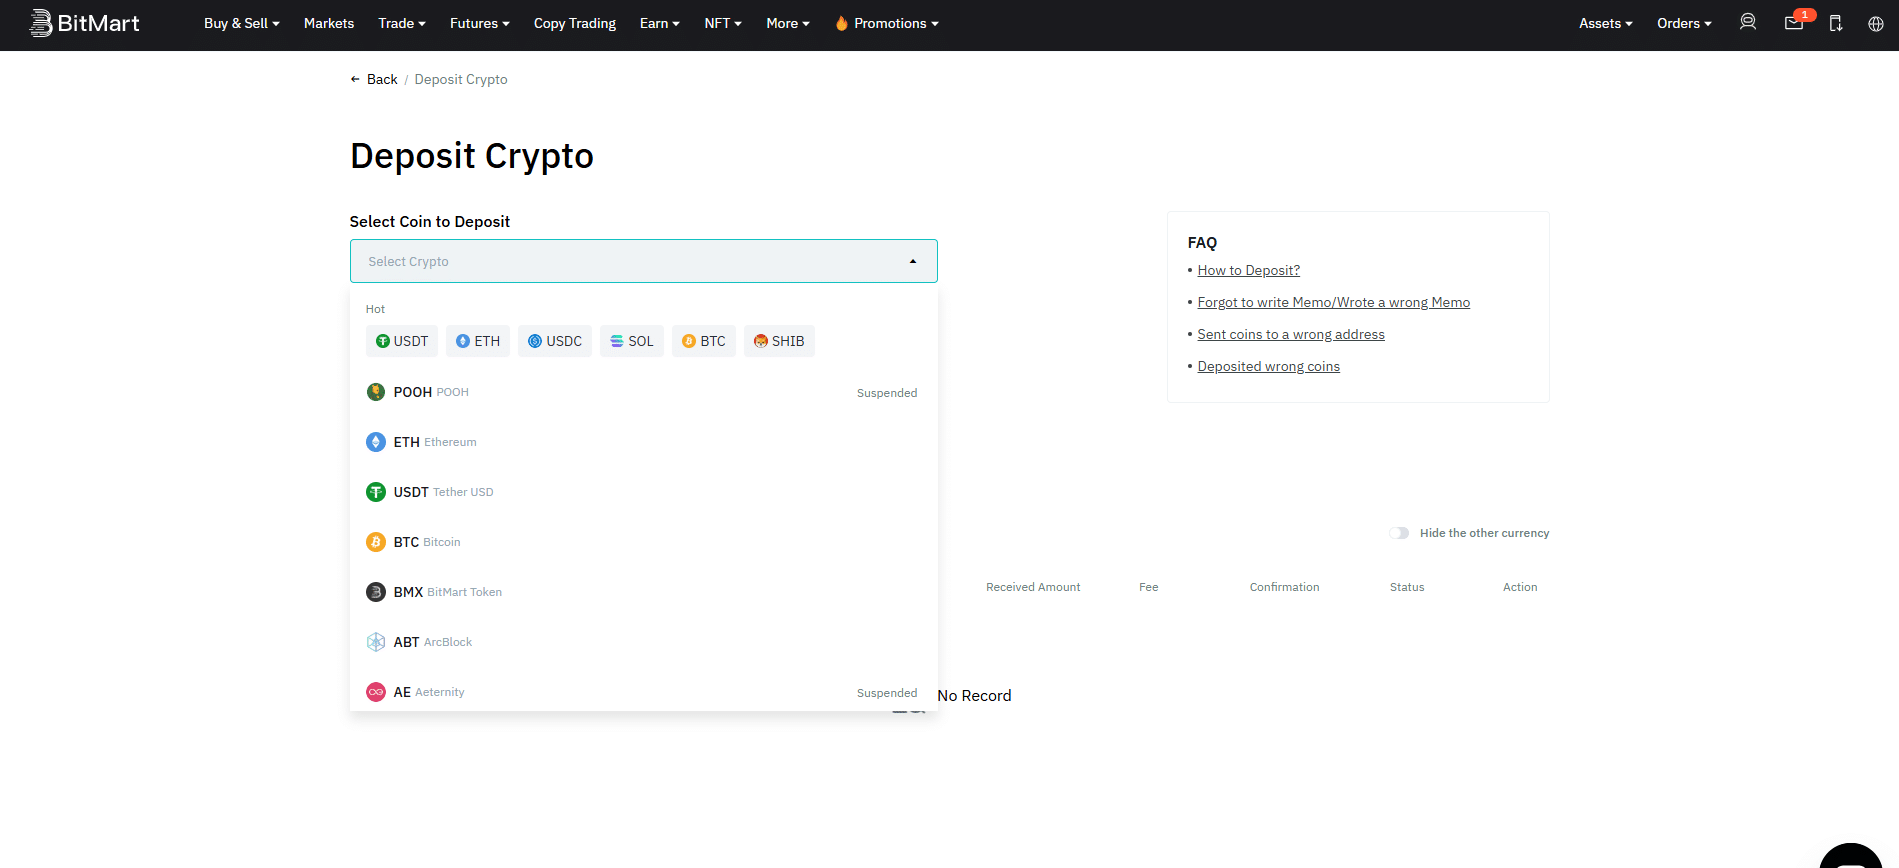Select hot coin USDC chip
Viewport: 1899px width, 868px height.
tap(555, 341)
